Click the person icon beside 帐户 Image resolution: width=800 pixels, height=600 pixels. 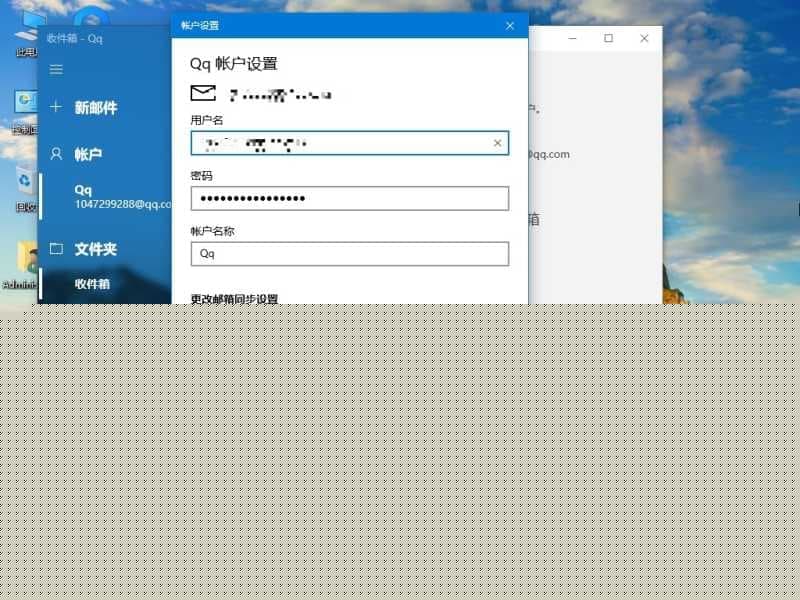tap(56, 154)
